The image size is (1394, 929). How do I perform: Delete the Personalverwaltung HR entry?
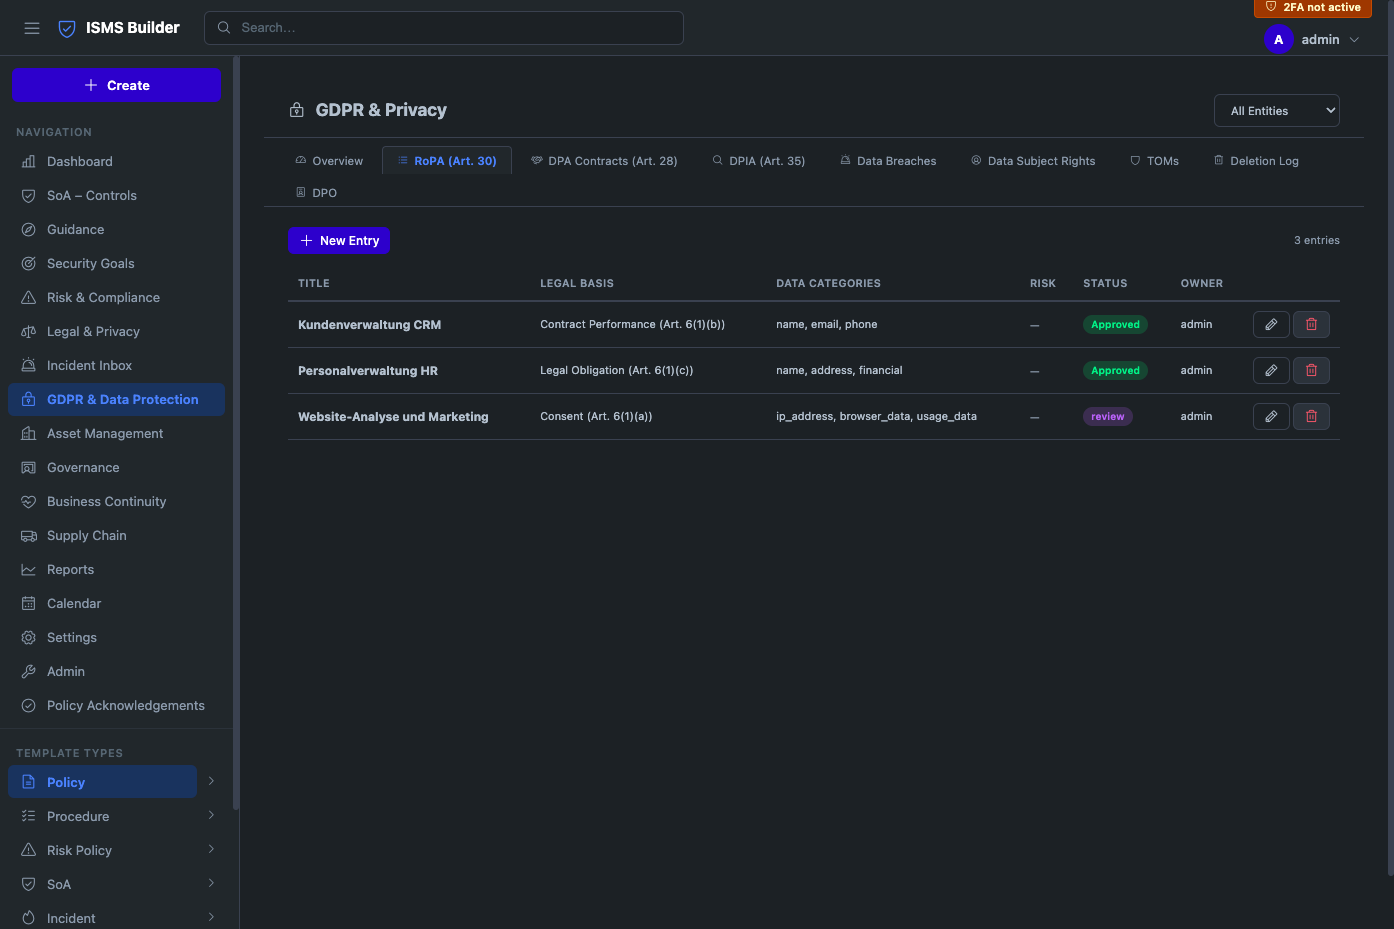click(x=1311, y=370)
